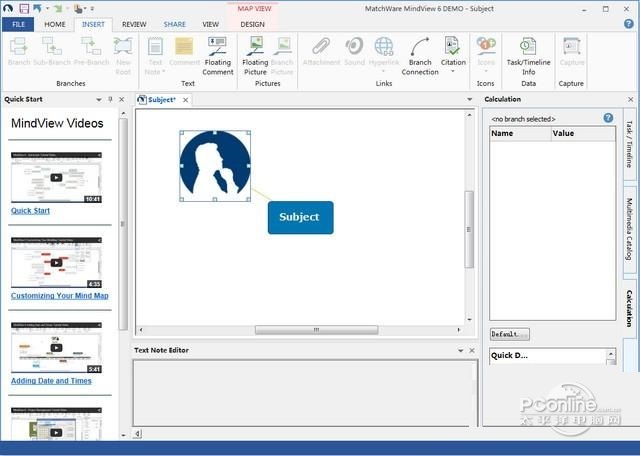This screenshot has width=640, height=456.
Task: Open the Task / Timeline side tab
Action: [629, 144]
